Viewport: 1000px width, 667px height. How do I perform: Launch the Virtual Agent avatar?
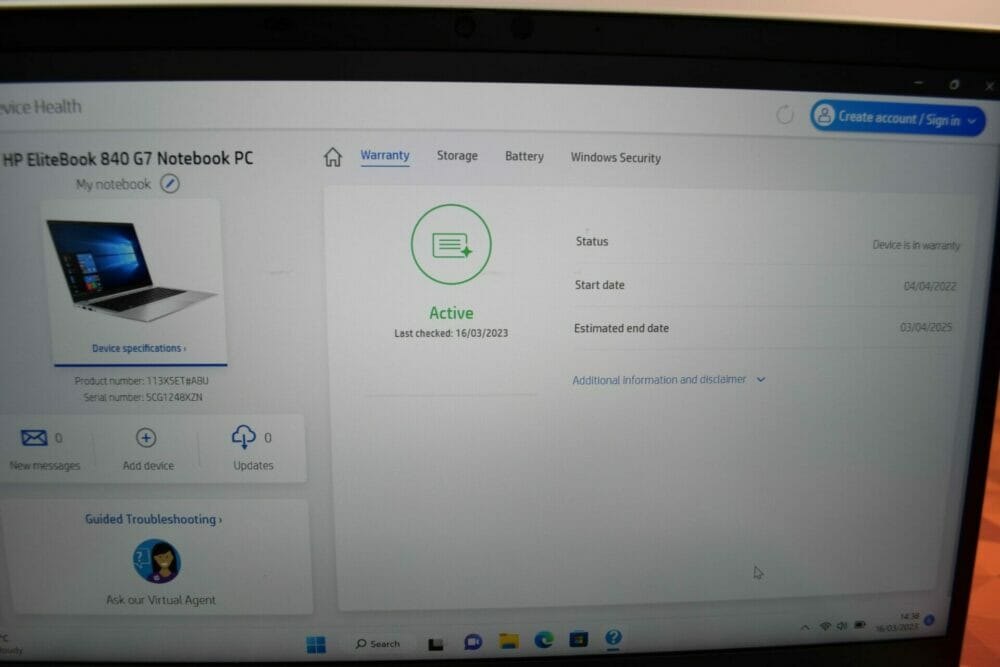pyautogui.click(x=157, y=561)
